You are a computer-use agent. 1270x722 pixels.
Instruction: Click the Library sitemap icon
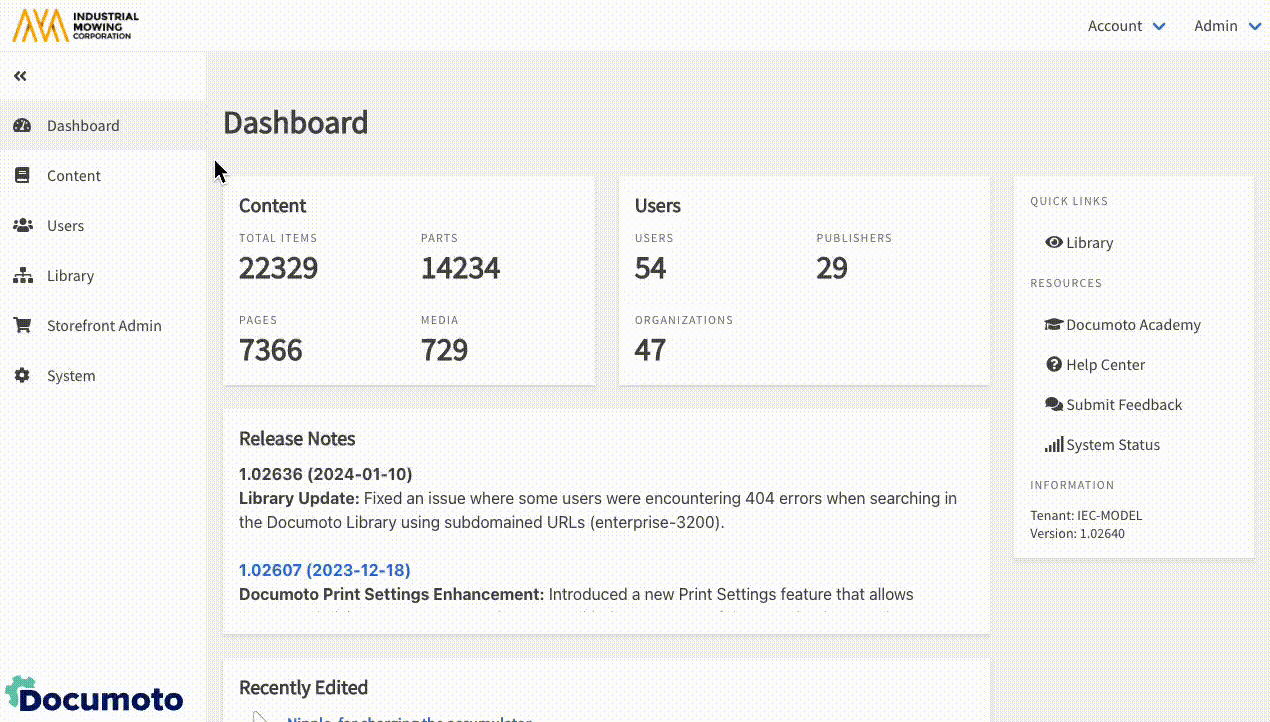(x=22, y=276)
